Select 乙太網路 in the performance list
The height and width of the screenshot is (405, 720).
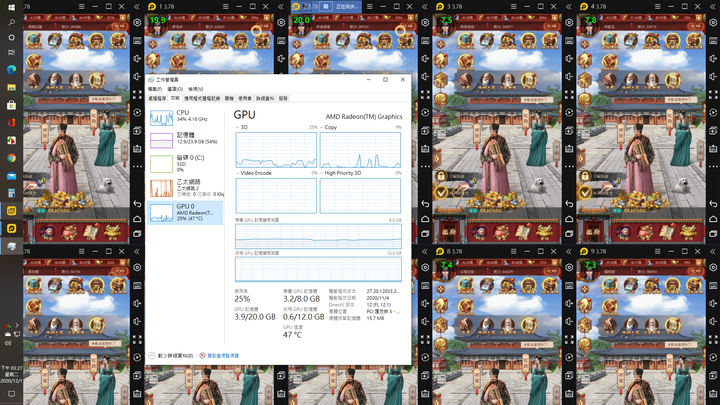click(x=185, y=187)
